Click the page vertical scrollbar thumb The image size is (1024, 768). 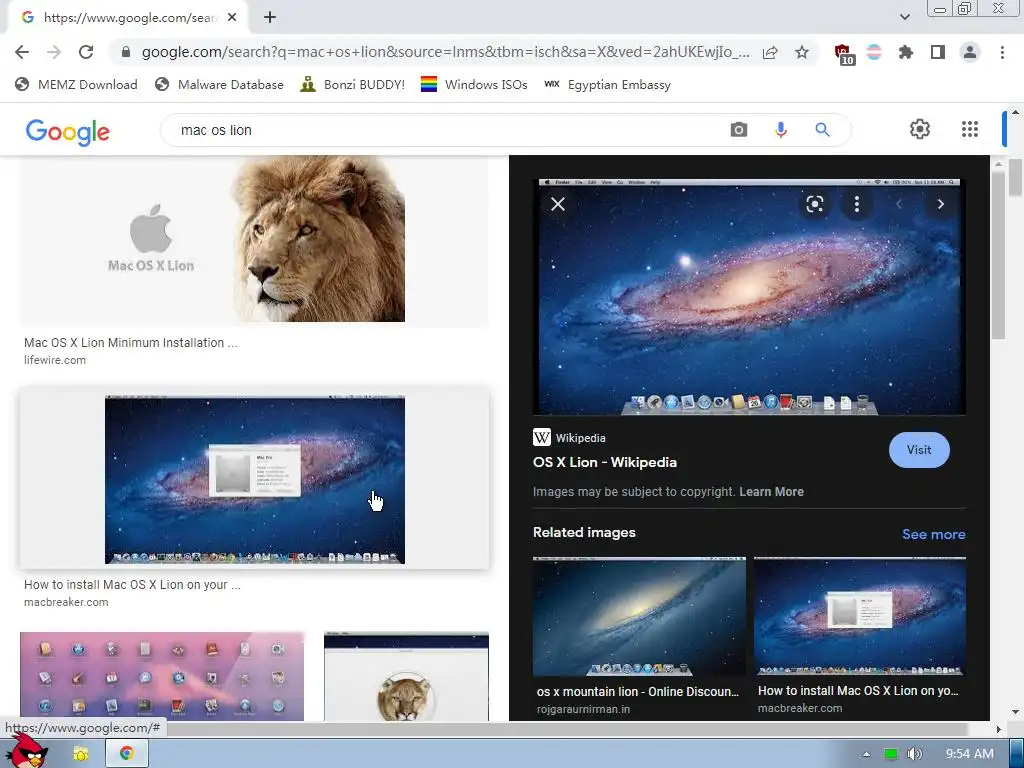click(1016, 176)
